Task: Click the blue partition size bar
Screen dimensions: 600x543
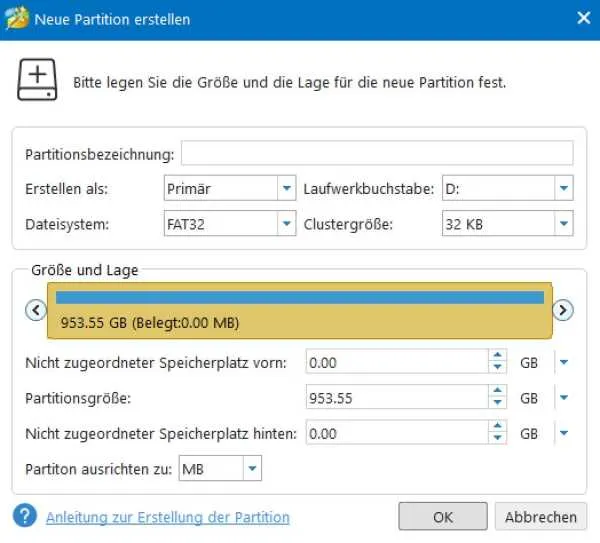Action: click(x=300, y=297)
